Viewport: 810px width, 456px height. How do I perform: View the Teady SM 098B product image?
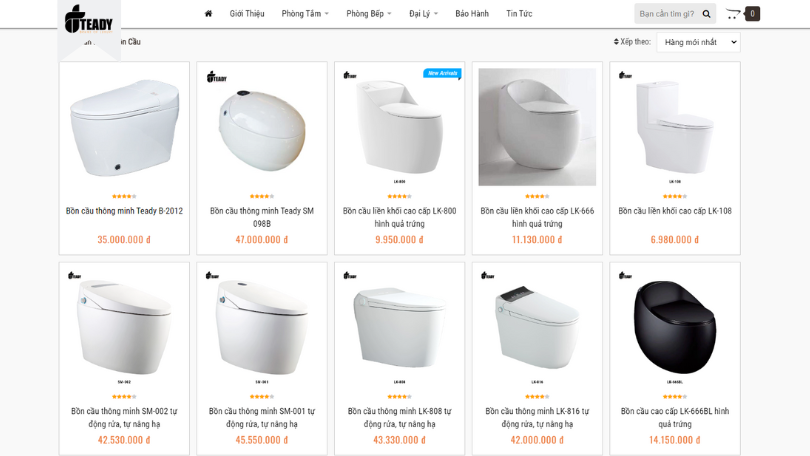262,127
